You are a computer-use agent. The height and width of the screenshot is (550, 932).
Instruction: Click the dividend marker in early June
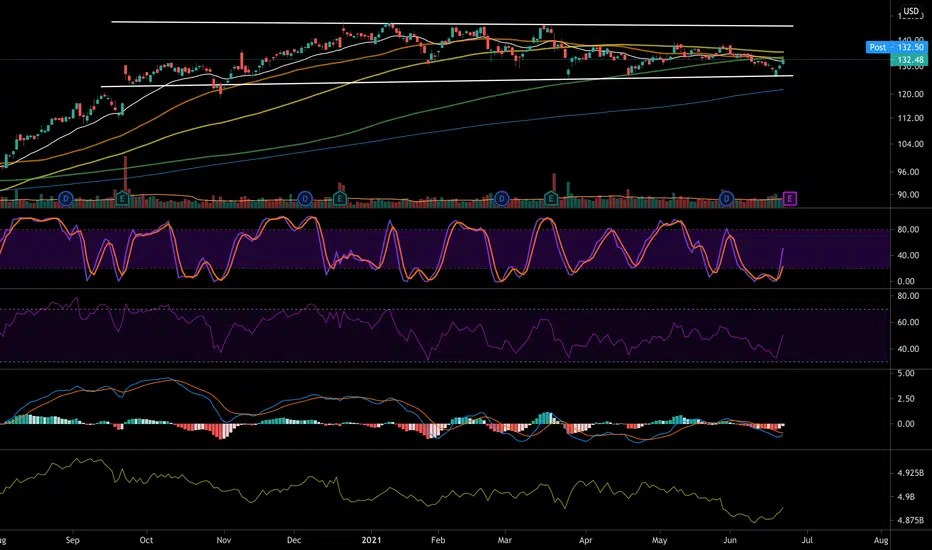726,198
